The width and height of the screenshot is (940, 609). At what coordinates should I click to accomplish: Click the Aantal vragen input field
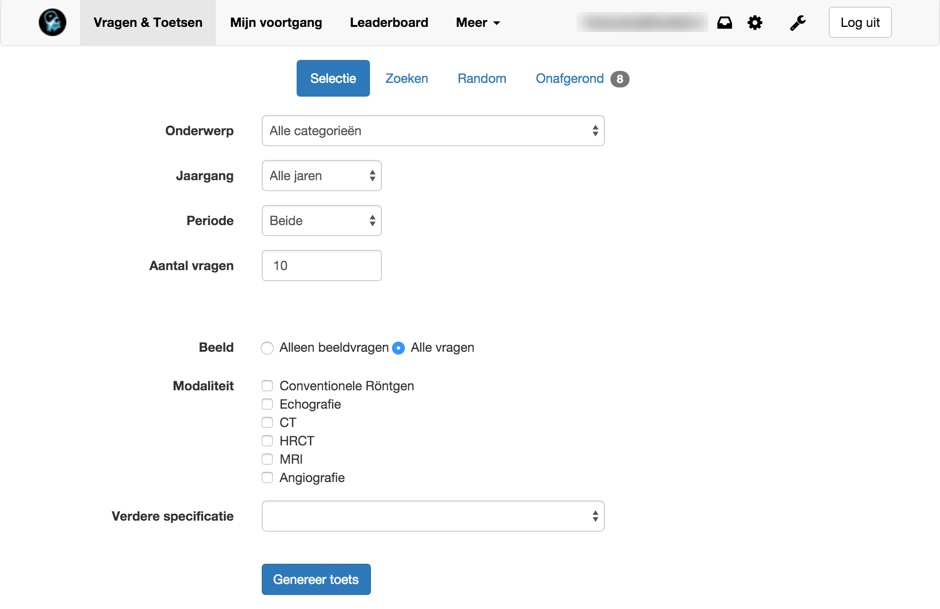[x=321, y=266]
